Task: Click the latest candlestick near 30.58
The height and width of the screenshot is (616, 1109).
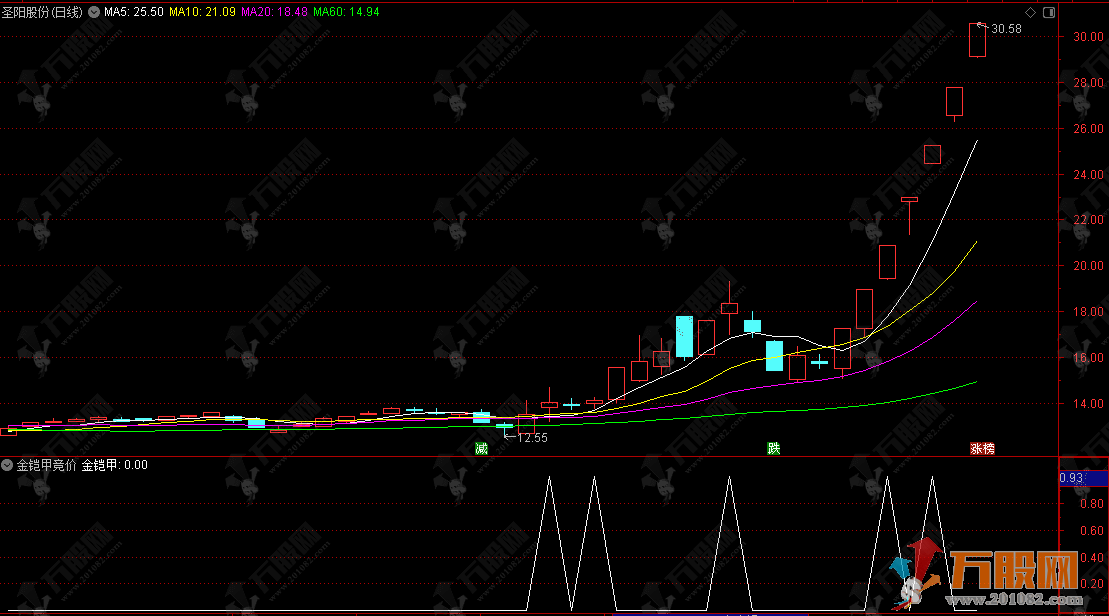Action: click(977, 40)
